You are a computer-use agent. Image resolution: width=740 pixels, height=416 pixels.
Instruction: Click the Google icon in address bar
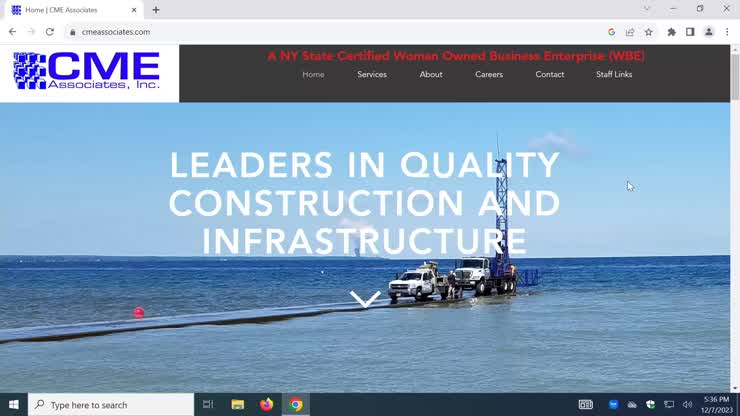611,32
